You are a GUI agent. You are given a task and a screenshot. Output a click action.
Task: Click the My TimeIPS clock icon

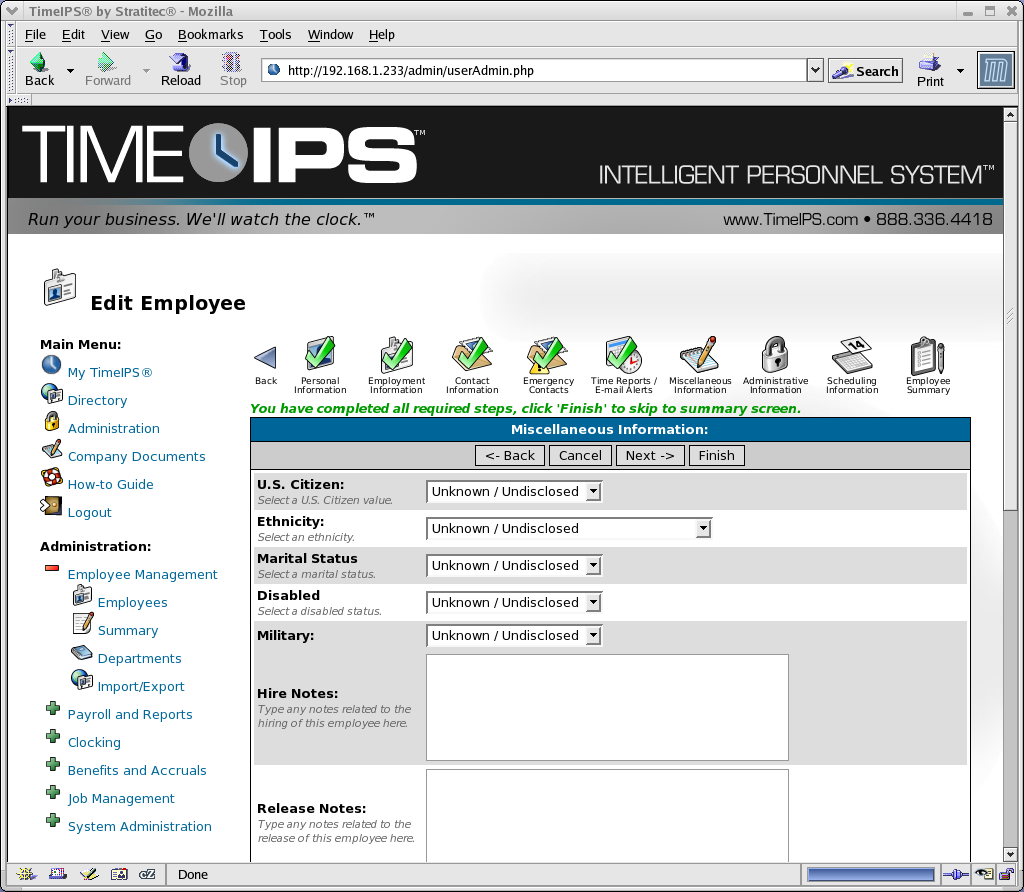point(52,364)
